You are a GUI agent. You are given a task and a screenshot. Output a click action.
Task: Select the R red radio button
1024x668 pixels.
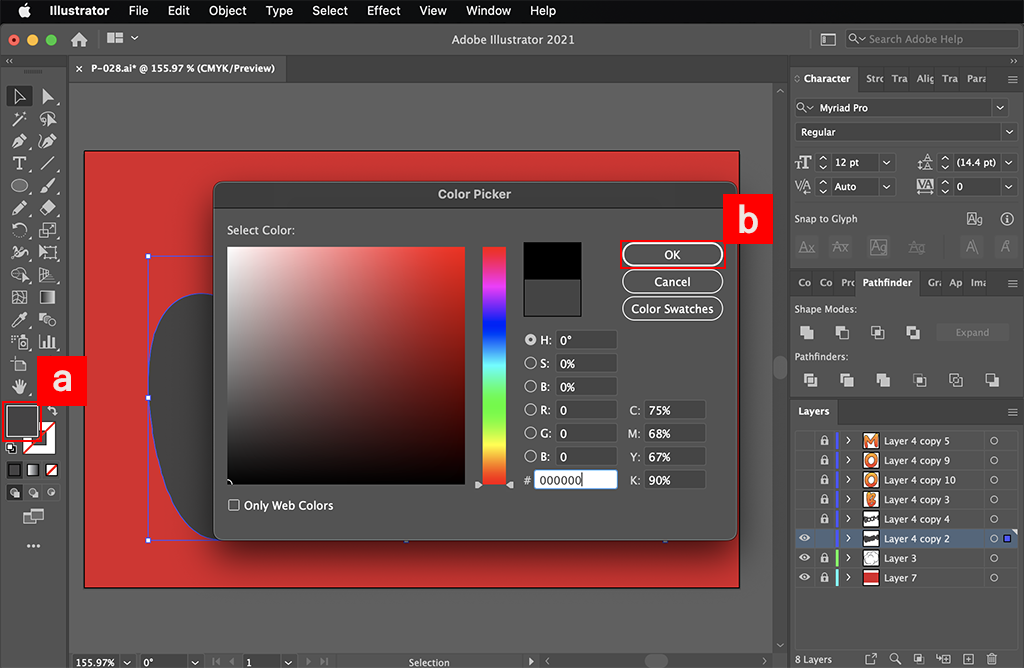pyautogui.click(x=530, y=409)
